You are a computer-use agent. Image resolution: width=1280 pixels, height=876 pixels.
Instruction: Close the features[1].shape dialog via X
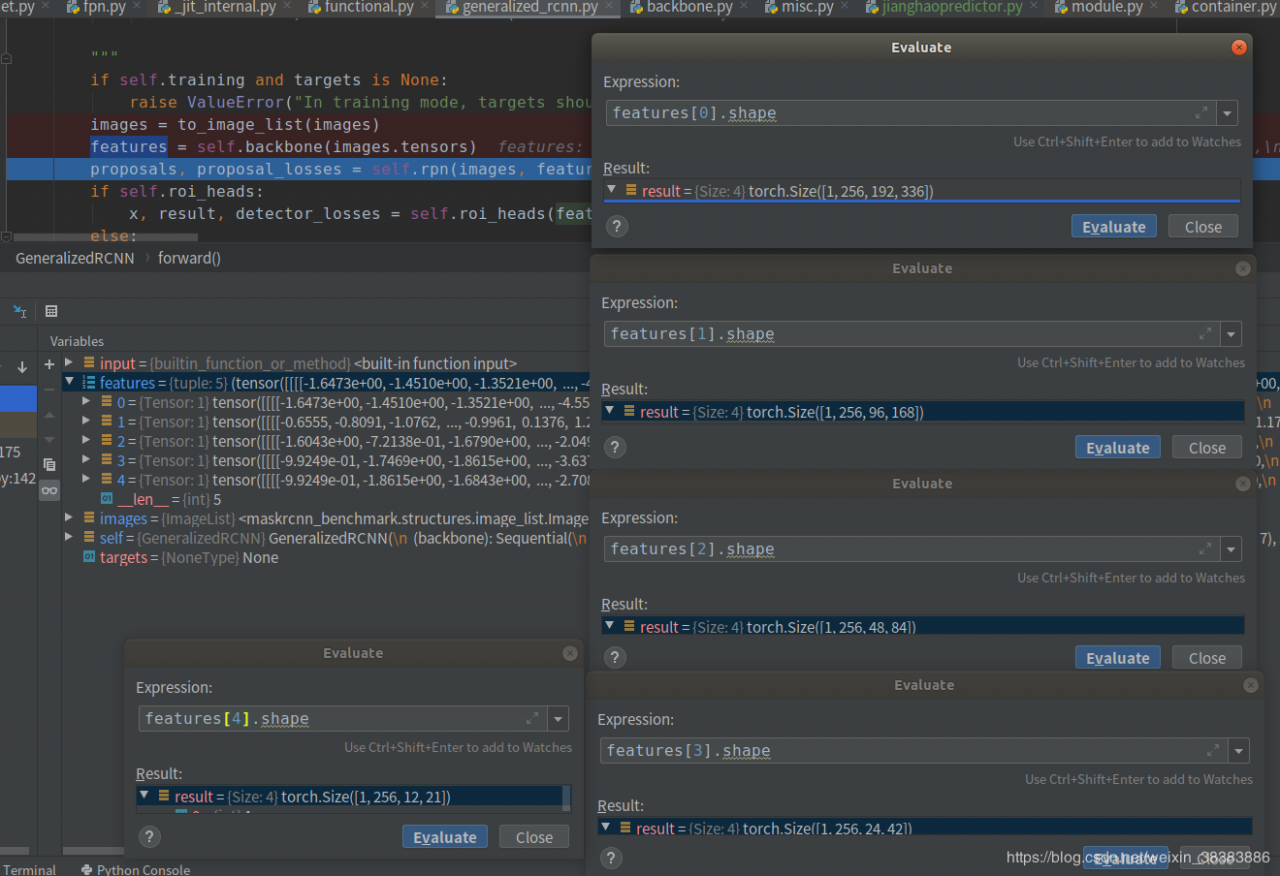point(1243,268)
